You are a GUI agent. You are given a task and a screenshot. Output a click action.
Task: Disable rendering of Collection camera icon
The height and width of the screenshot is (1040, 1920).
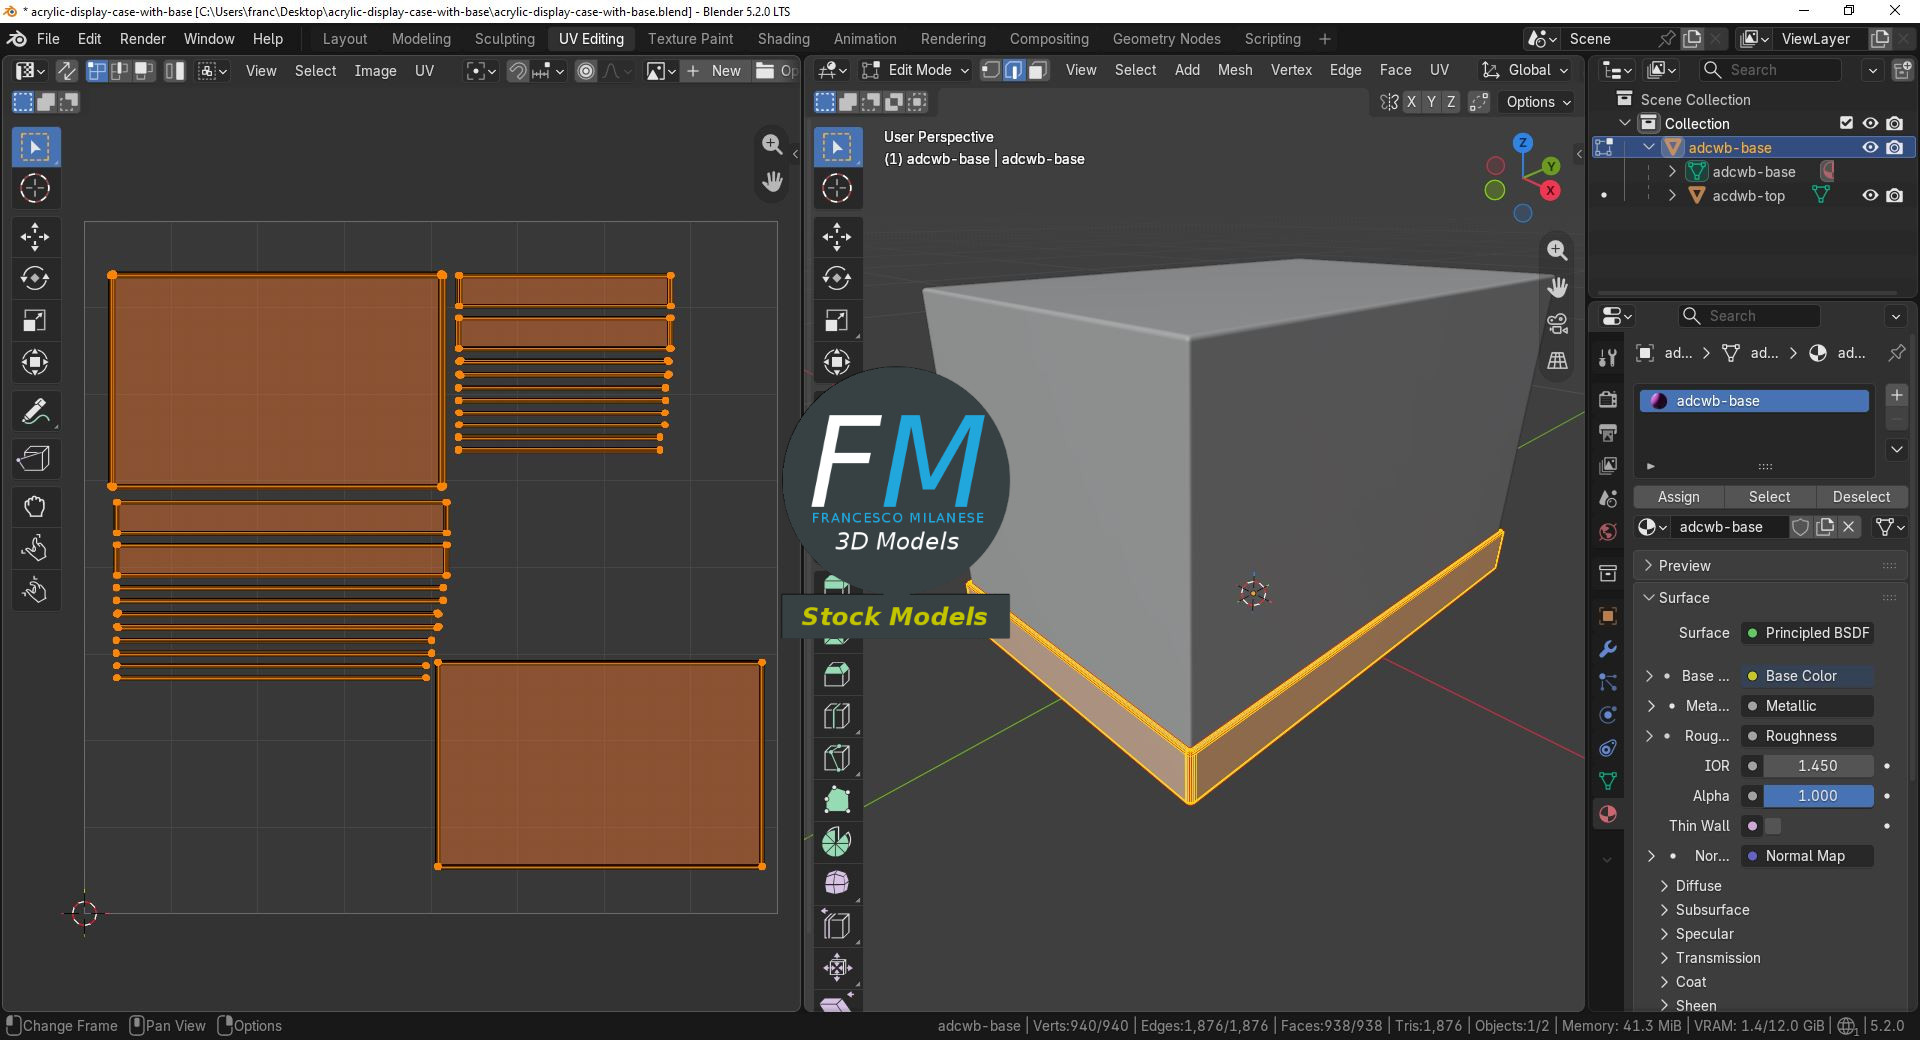point(1895,123)
